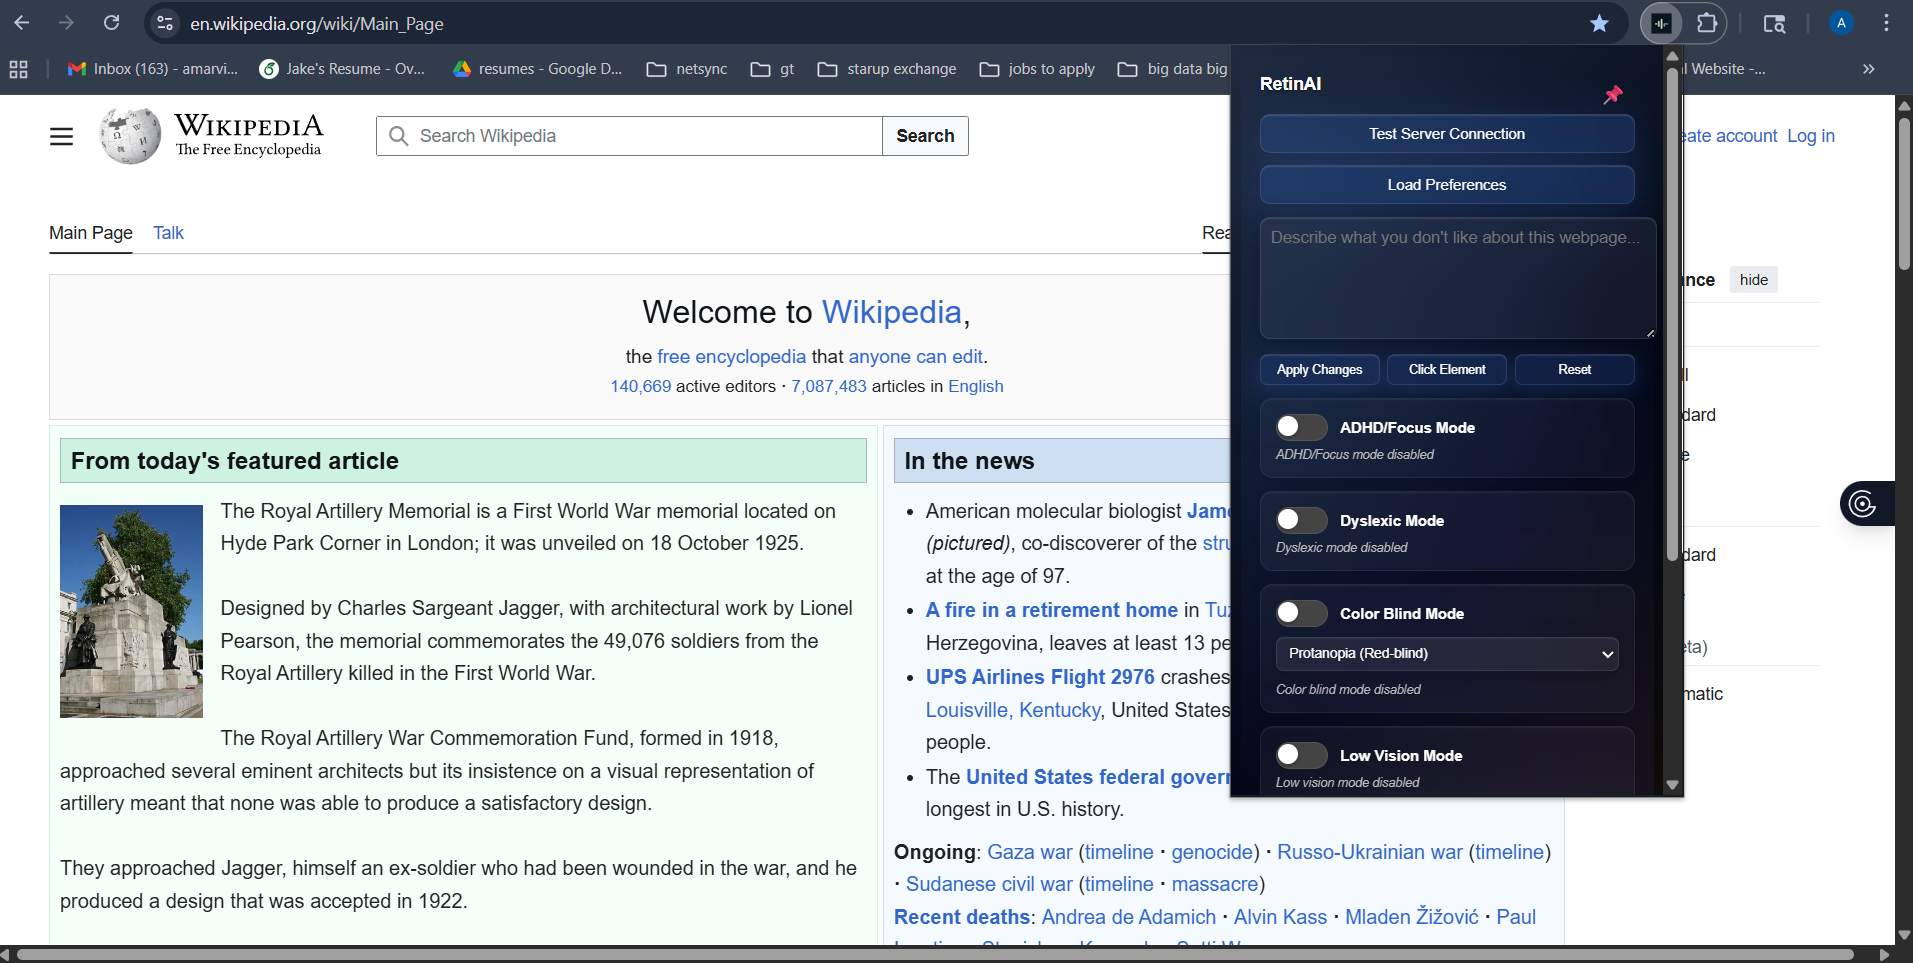Open the tab search icon in toolbar
The image size is (1913, 963).
[1774, 23]
